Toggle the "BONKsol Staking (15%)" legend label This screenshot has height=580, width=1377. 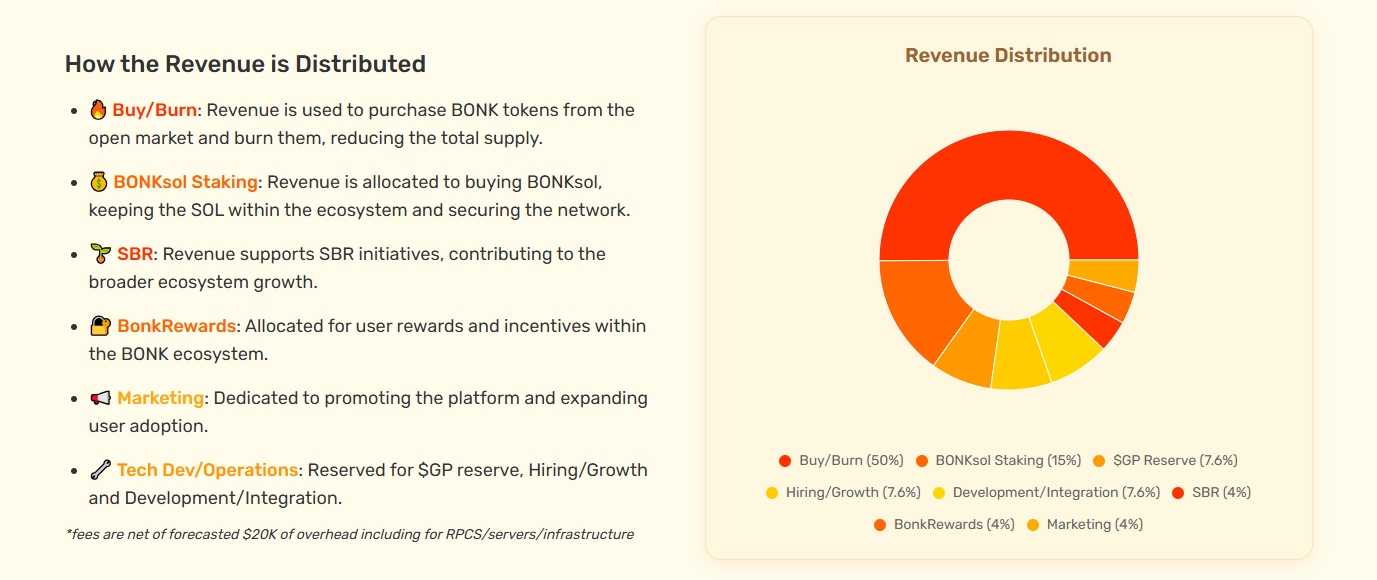tap(1008, 461)
